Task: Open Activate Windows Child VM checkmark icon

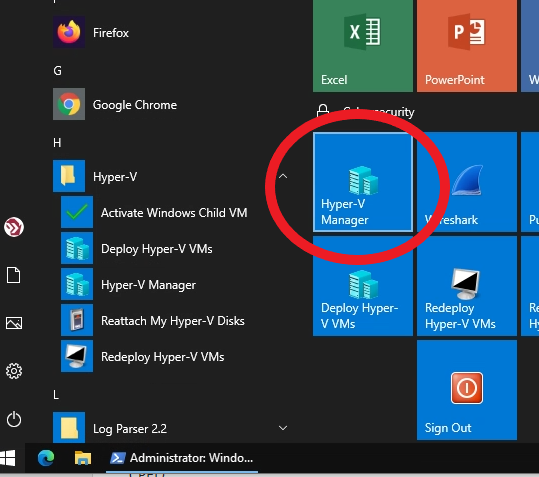Action: (x=77, y=212)
